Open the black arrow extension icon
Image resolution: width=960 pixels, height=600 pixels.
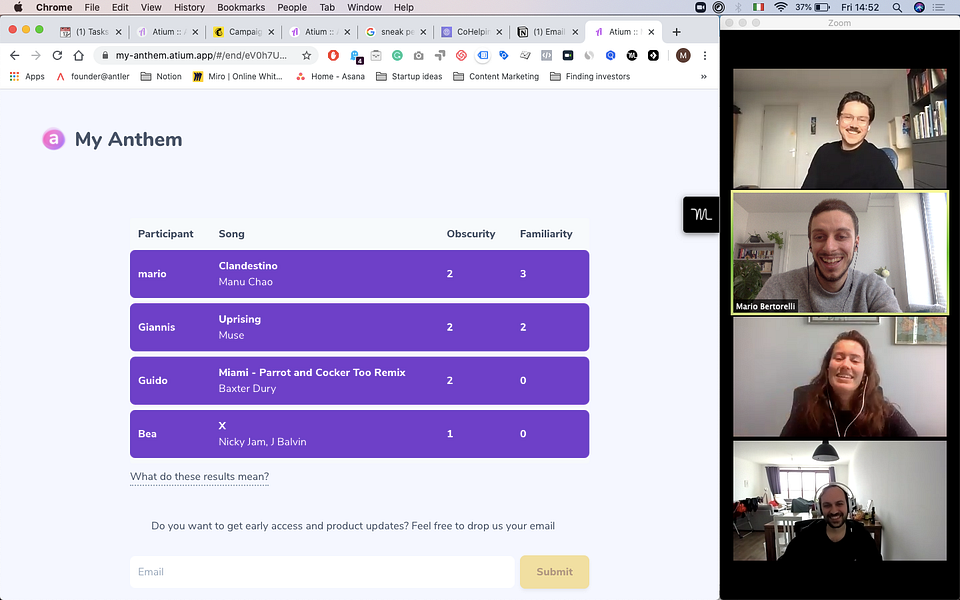point(653,55)
